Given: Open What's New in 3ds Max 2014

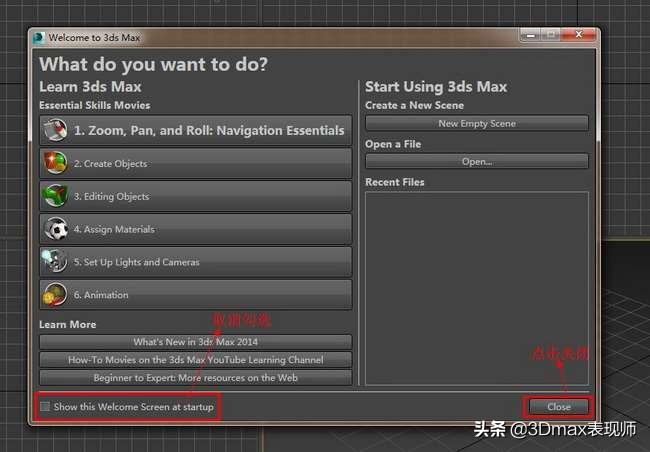Looking at the screenshot, I should point(196,342).
